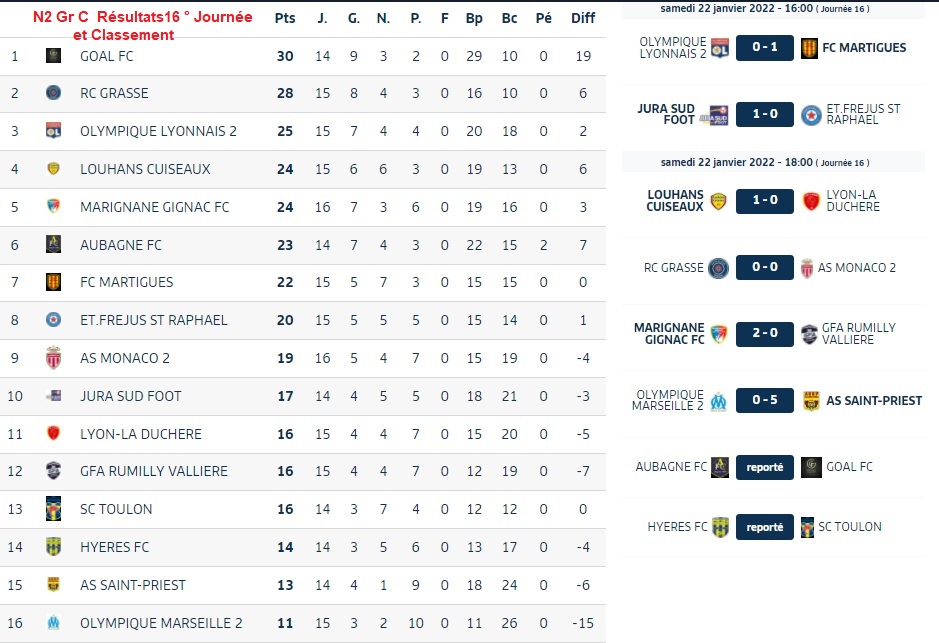This screenshot has height=643, width=939.
Task: Click AS Saint-Priest crest in results panel
Action: (x=812, y=401)
